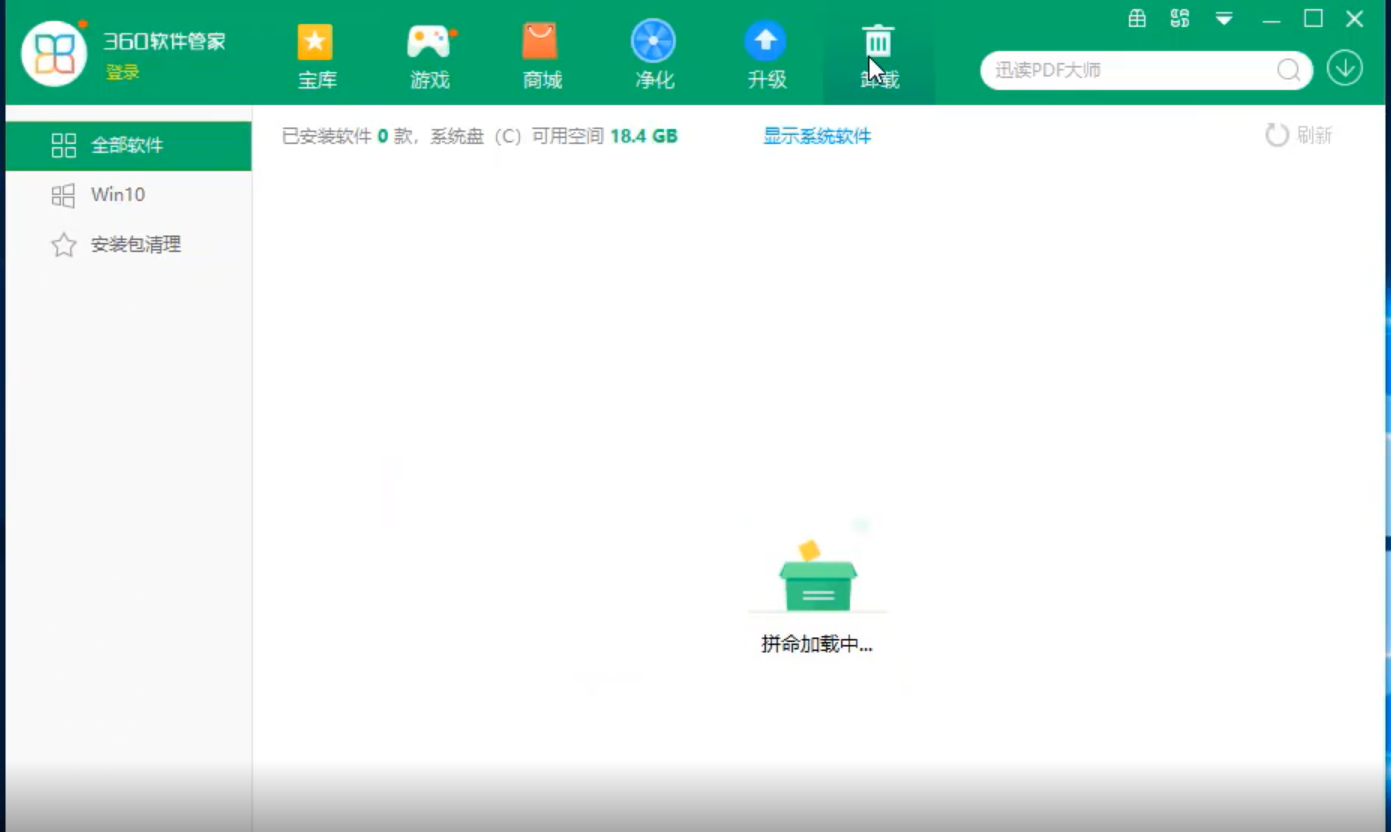Show system software via 显示系统软件 link
The height and width of the screenshot is (832, 1391).
(816, 136)
